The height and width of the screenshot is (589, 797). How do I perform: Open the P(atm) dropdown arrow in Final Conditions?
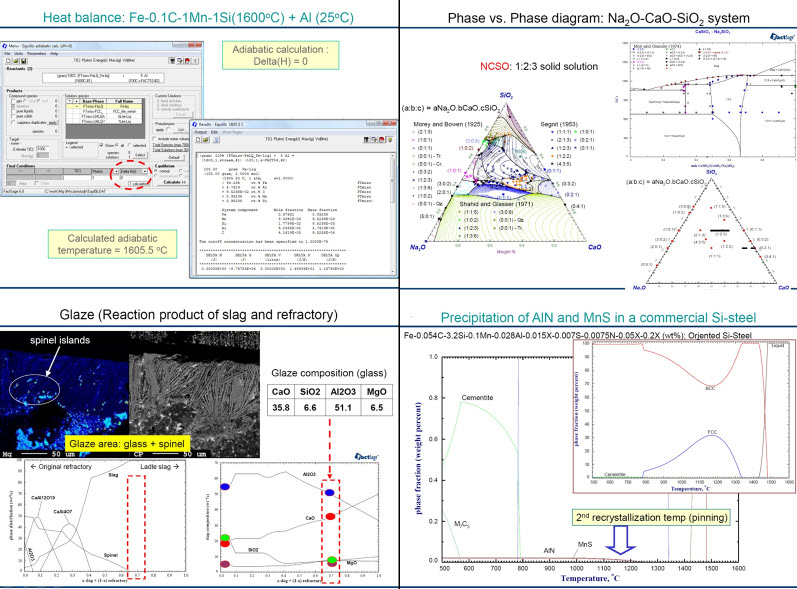116,171
